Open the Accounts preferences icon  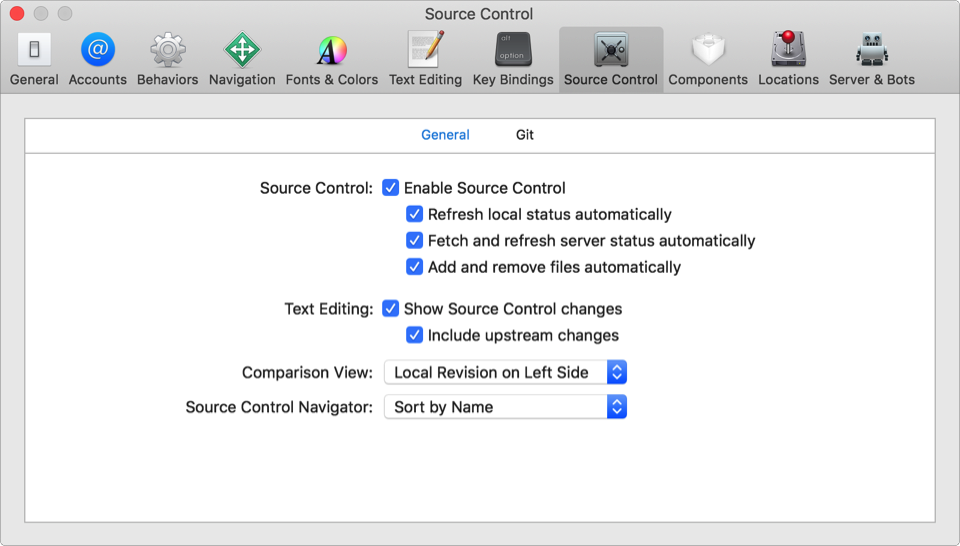(98, 50)
